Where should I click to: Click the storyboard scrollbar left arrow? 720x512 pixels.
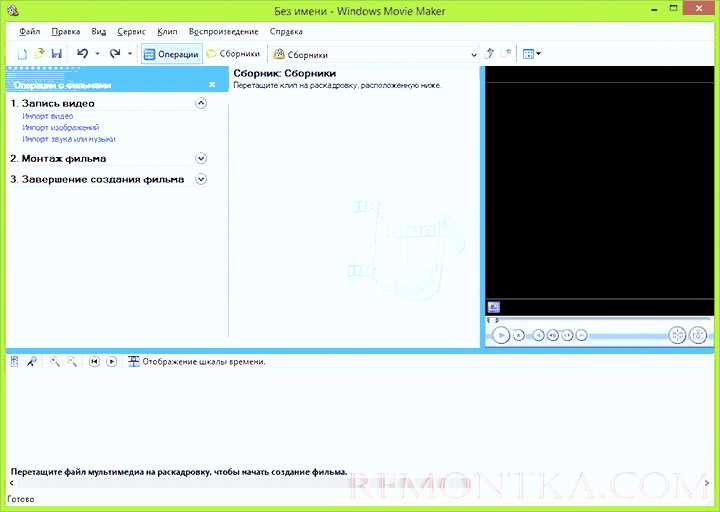tap(11, 483)
